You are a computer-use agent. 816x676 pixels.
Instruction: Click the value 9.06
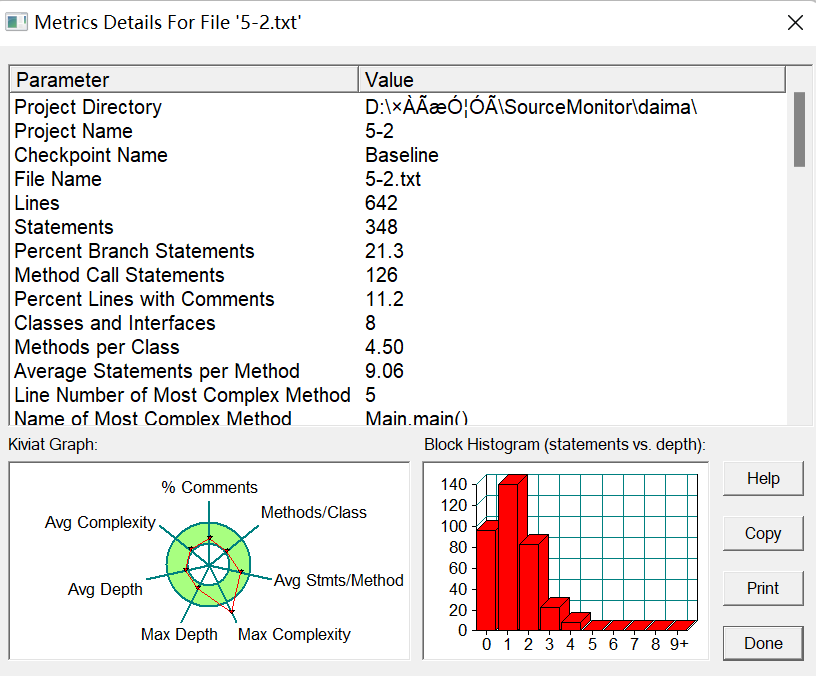(385, 371)
